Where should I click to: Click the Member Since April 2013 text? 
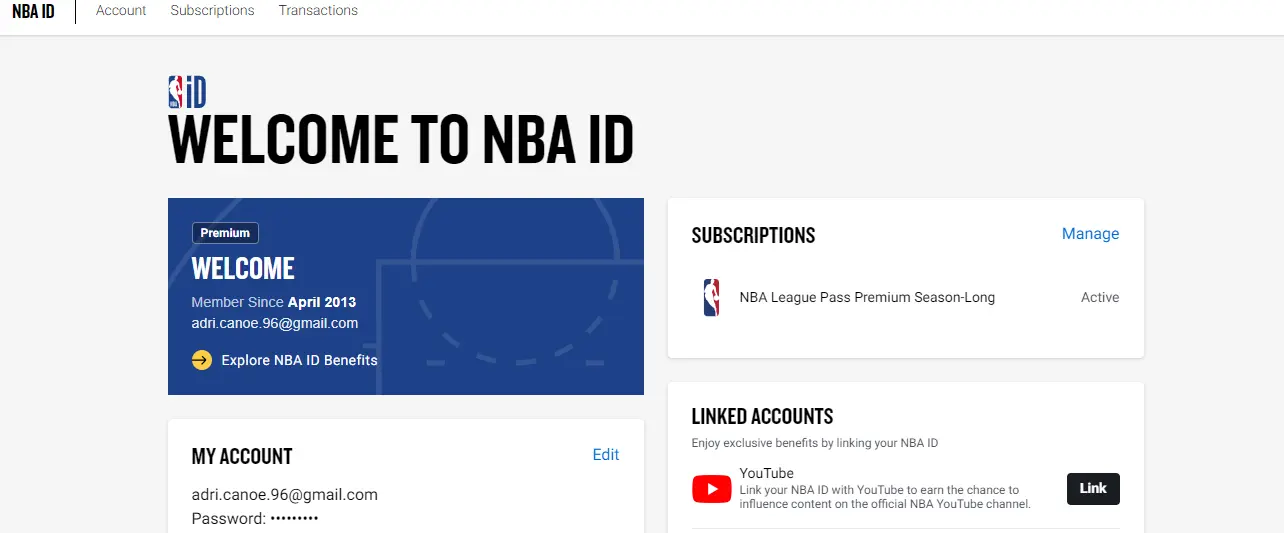point(274,302)
